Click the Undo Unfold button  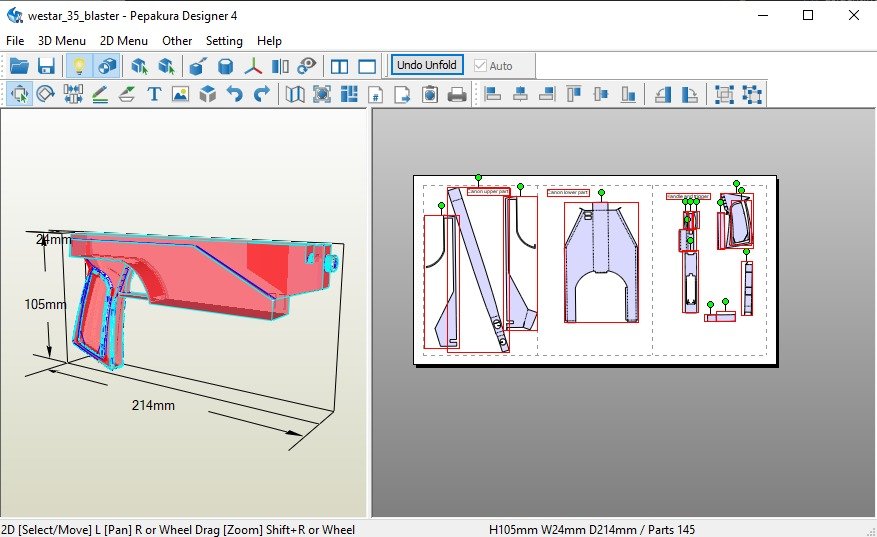coord(427,65)
